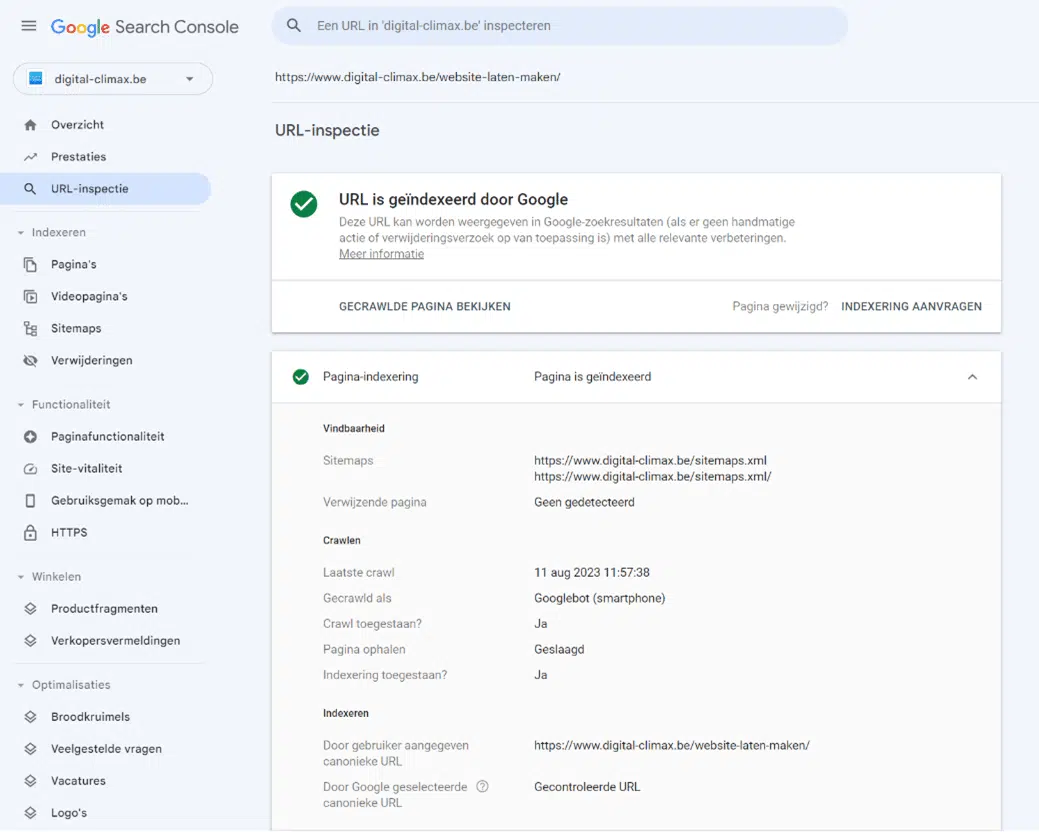Collapse the Functionaliteit sidebar section
This screenshot has height=832, width=1039.
coord(21,405)
